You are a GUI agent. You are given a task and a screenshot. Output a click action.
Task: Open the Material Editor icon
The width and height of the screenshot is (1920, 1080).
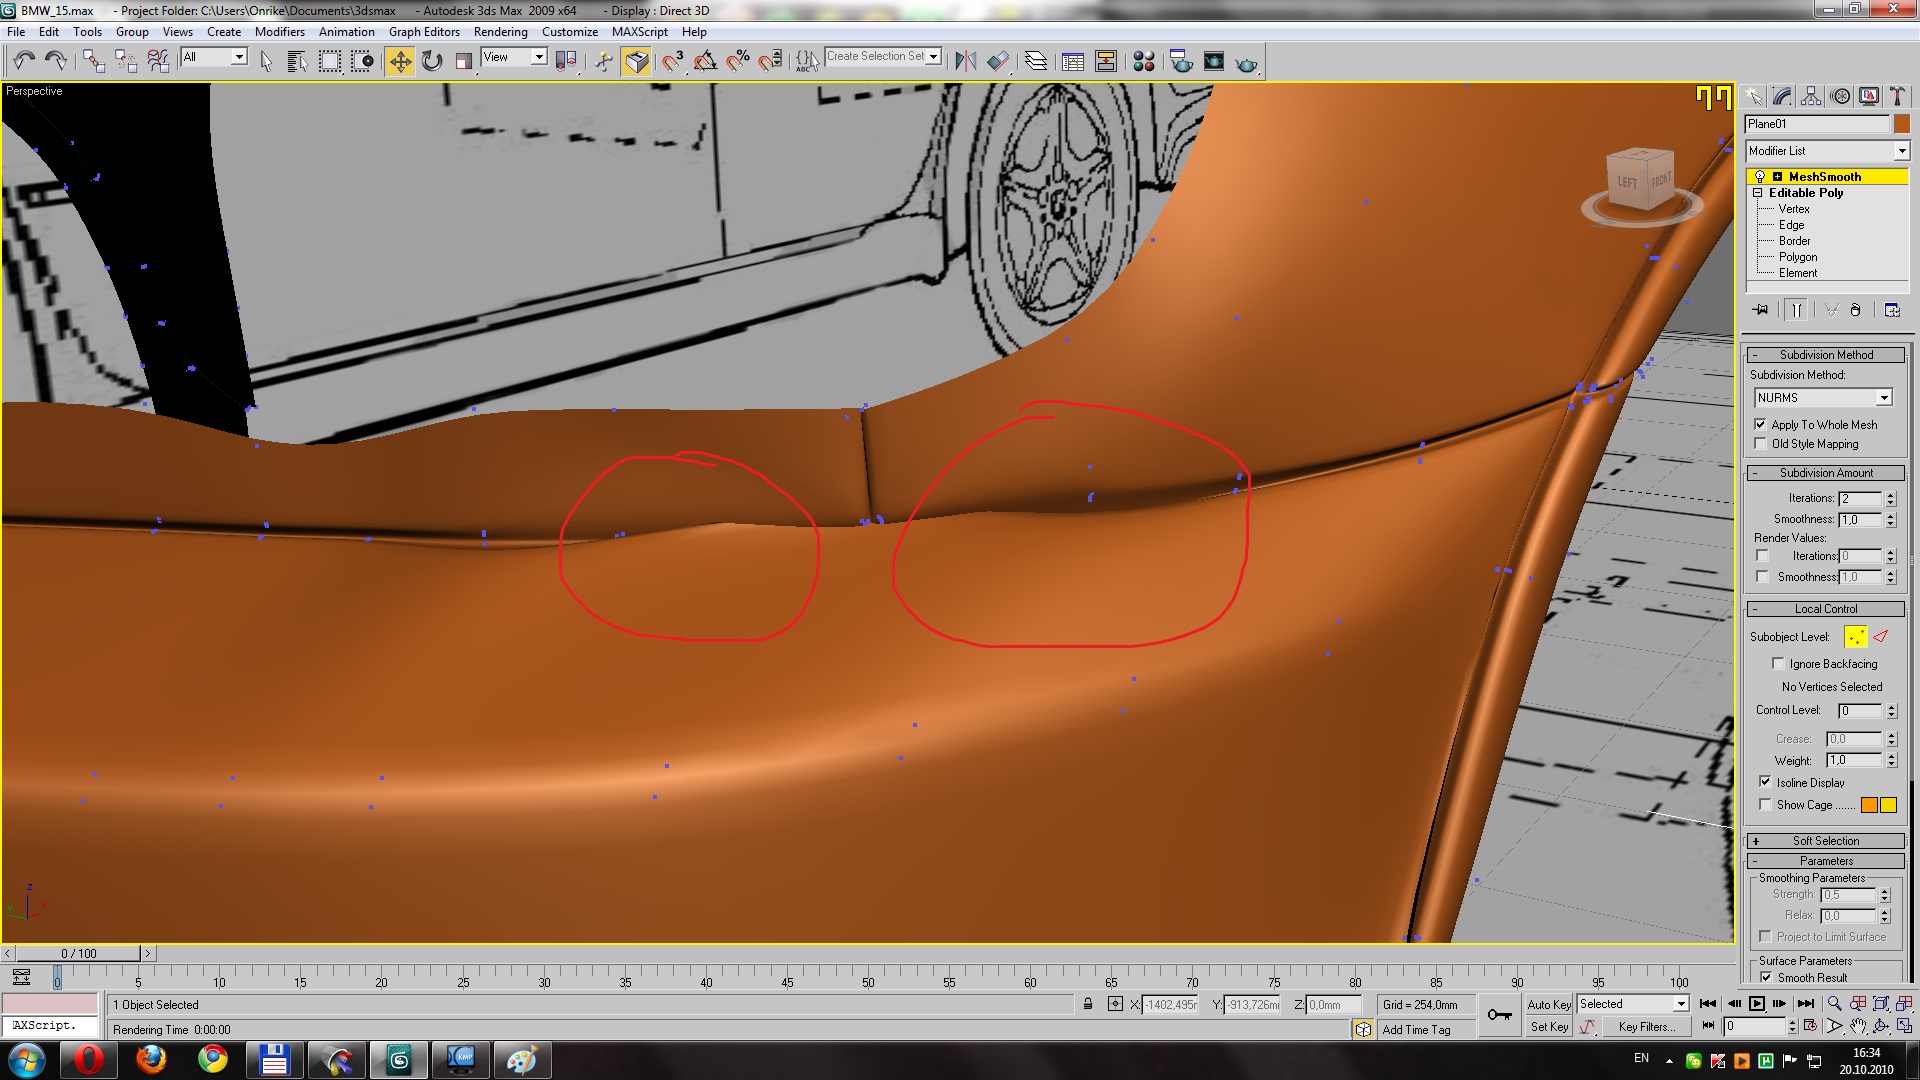(x=1144, y=61)
